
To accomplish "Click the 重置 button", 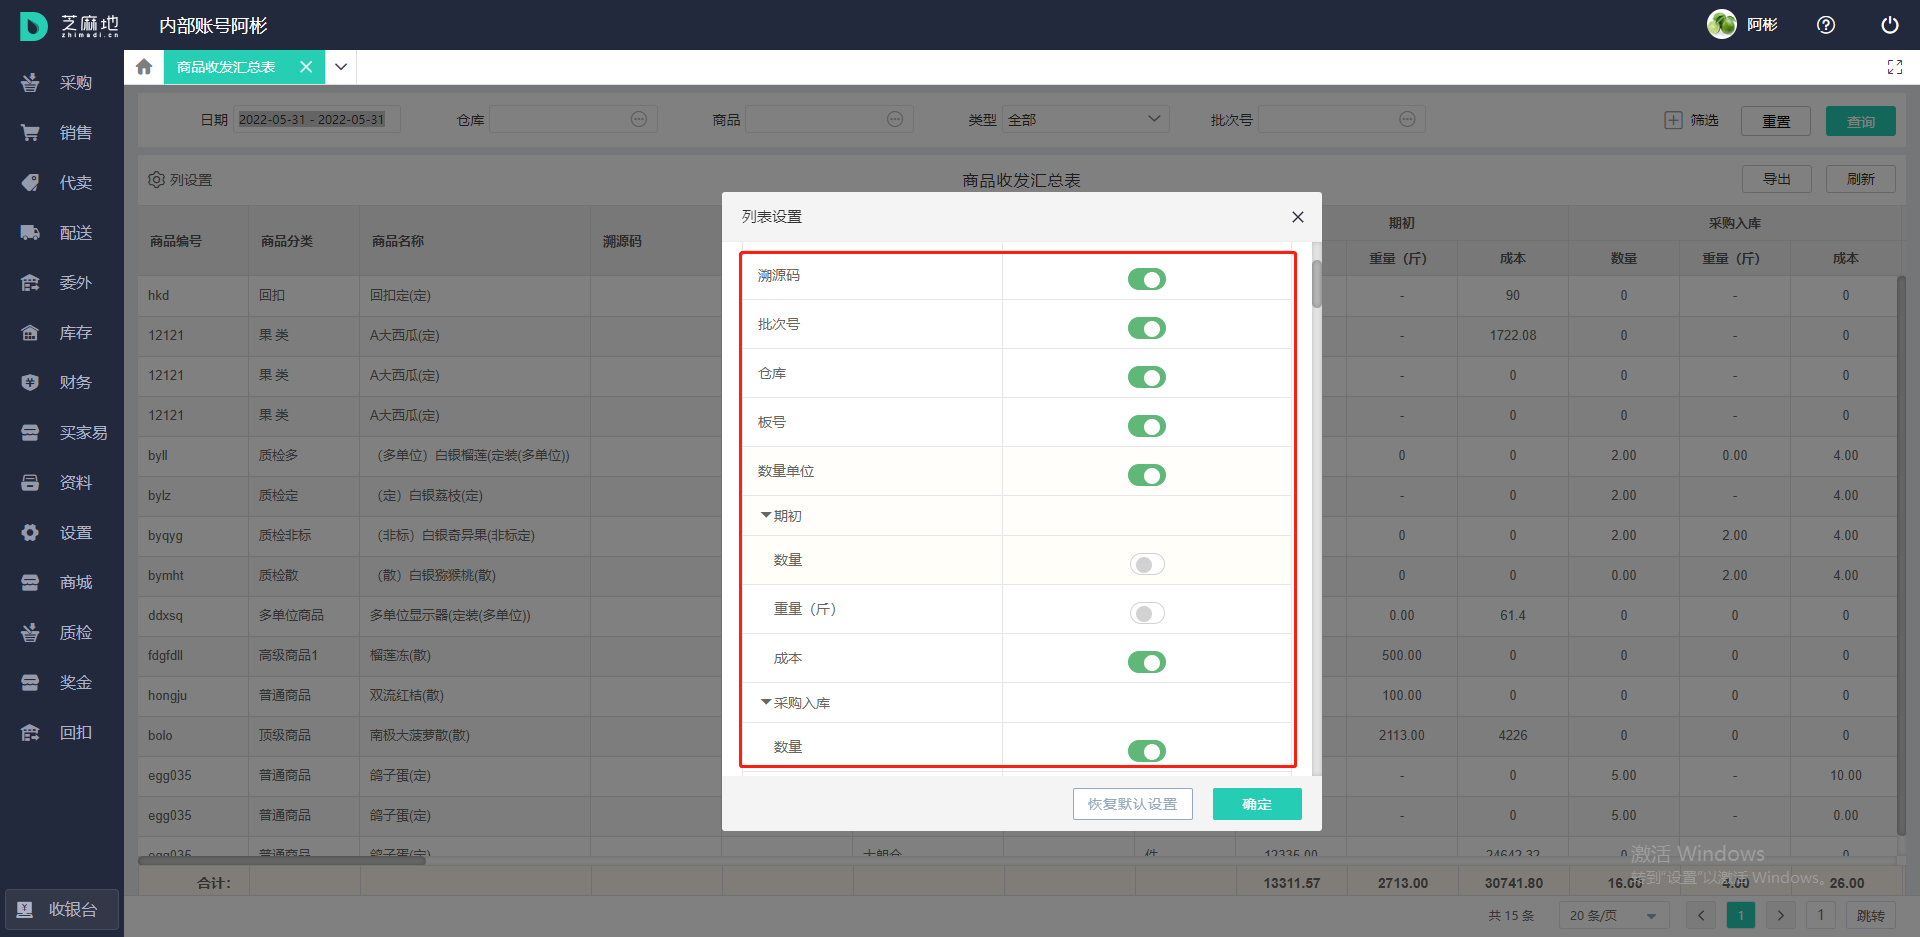I will (1776, 121).
